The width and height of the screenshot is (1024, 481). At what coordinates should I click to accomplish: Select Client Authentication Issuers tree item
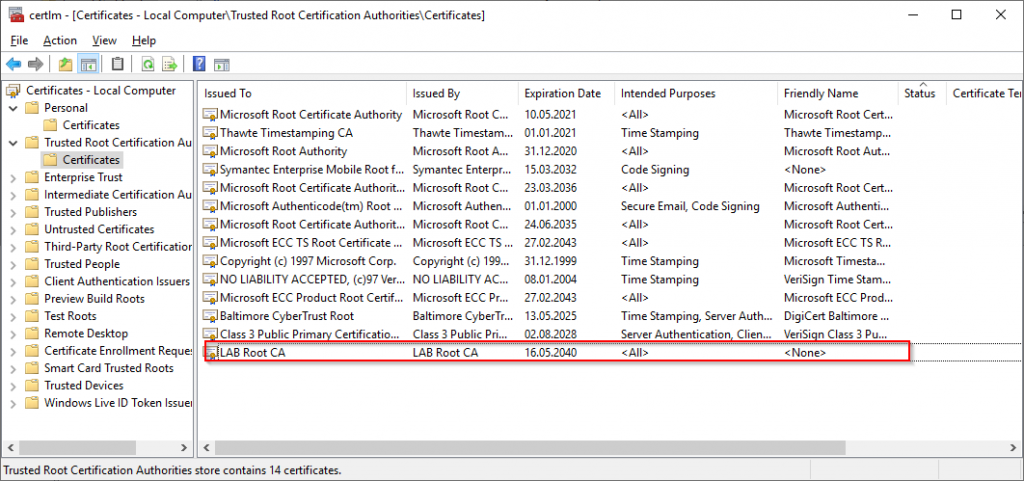[x=116, y=281]
